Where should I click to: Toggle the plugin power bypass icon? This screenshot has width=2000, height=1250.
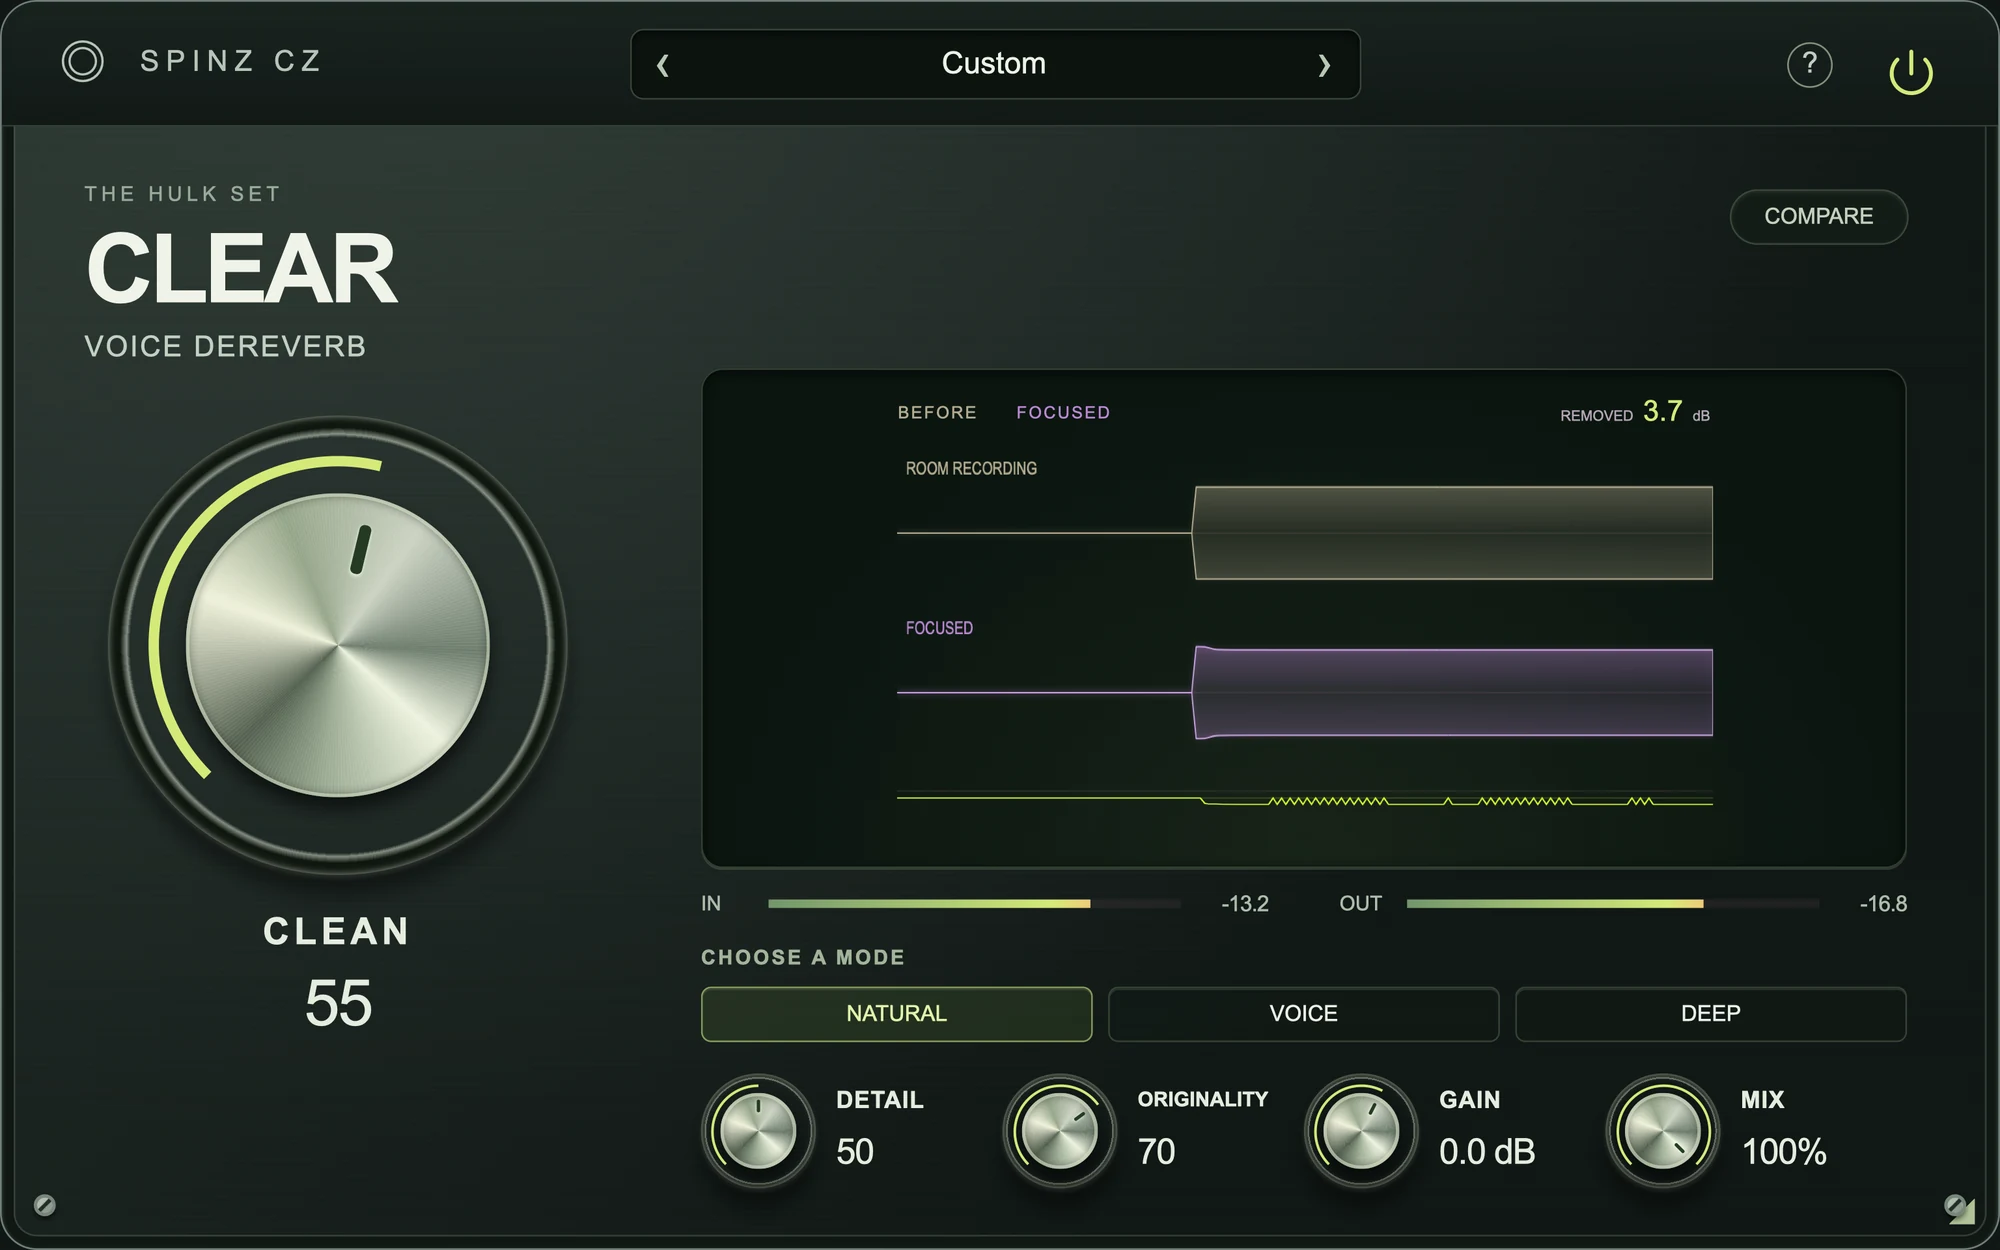point(1911,72)
